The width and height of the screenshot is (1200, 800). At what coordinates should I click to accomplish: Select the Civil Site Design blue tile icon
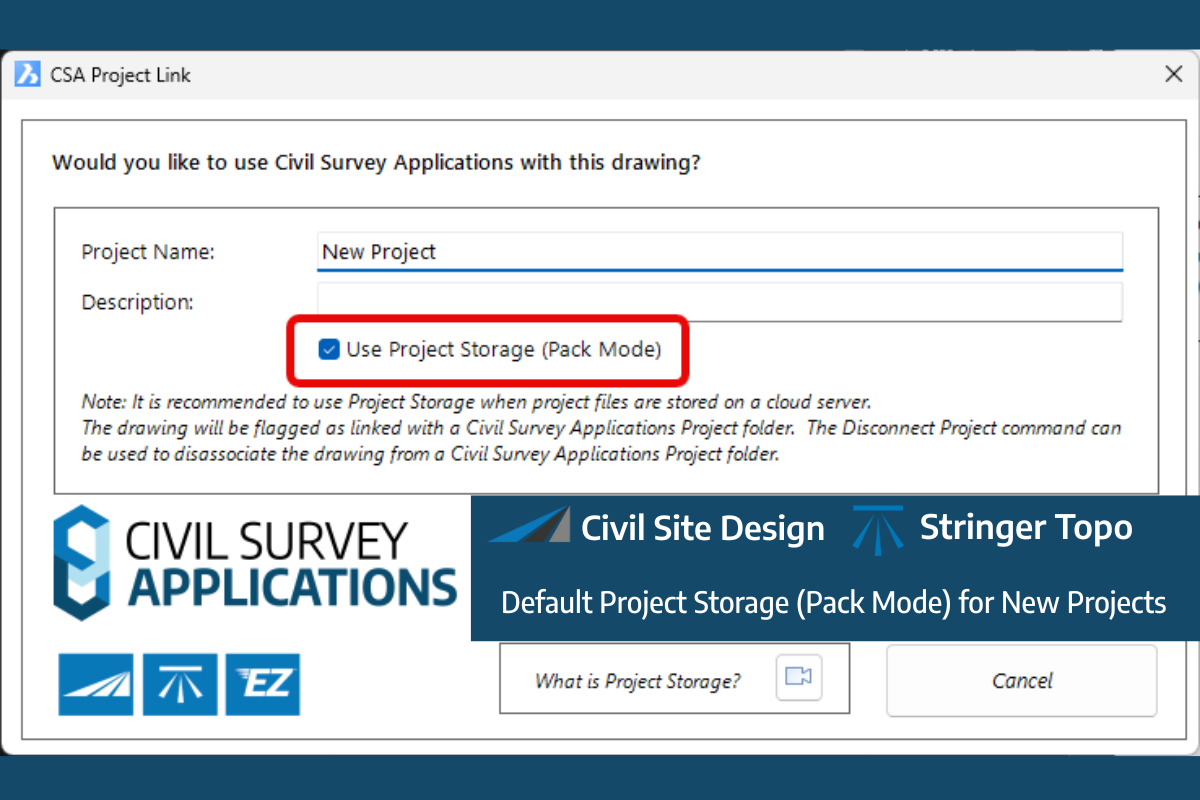tap(95, 684)
